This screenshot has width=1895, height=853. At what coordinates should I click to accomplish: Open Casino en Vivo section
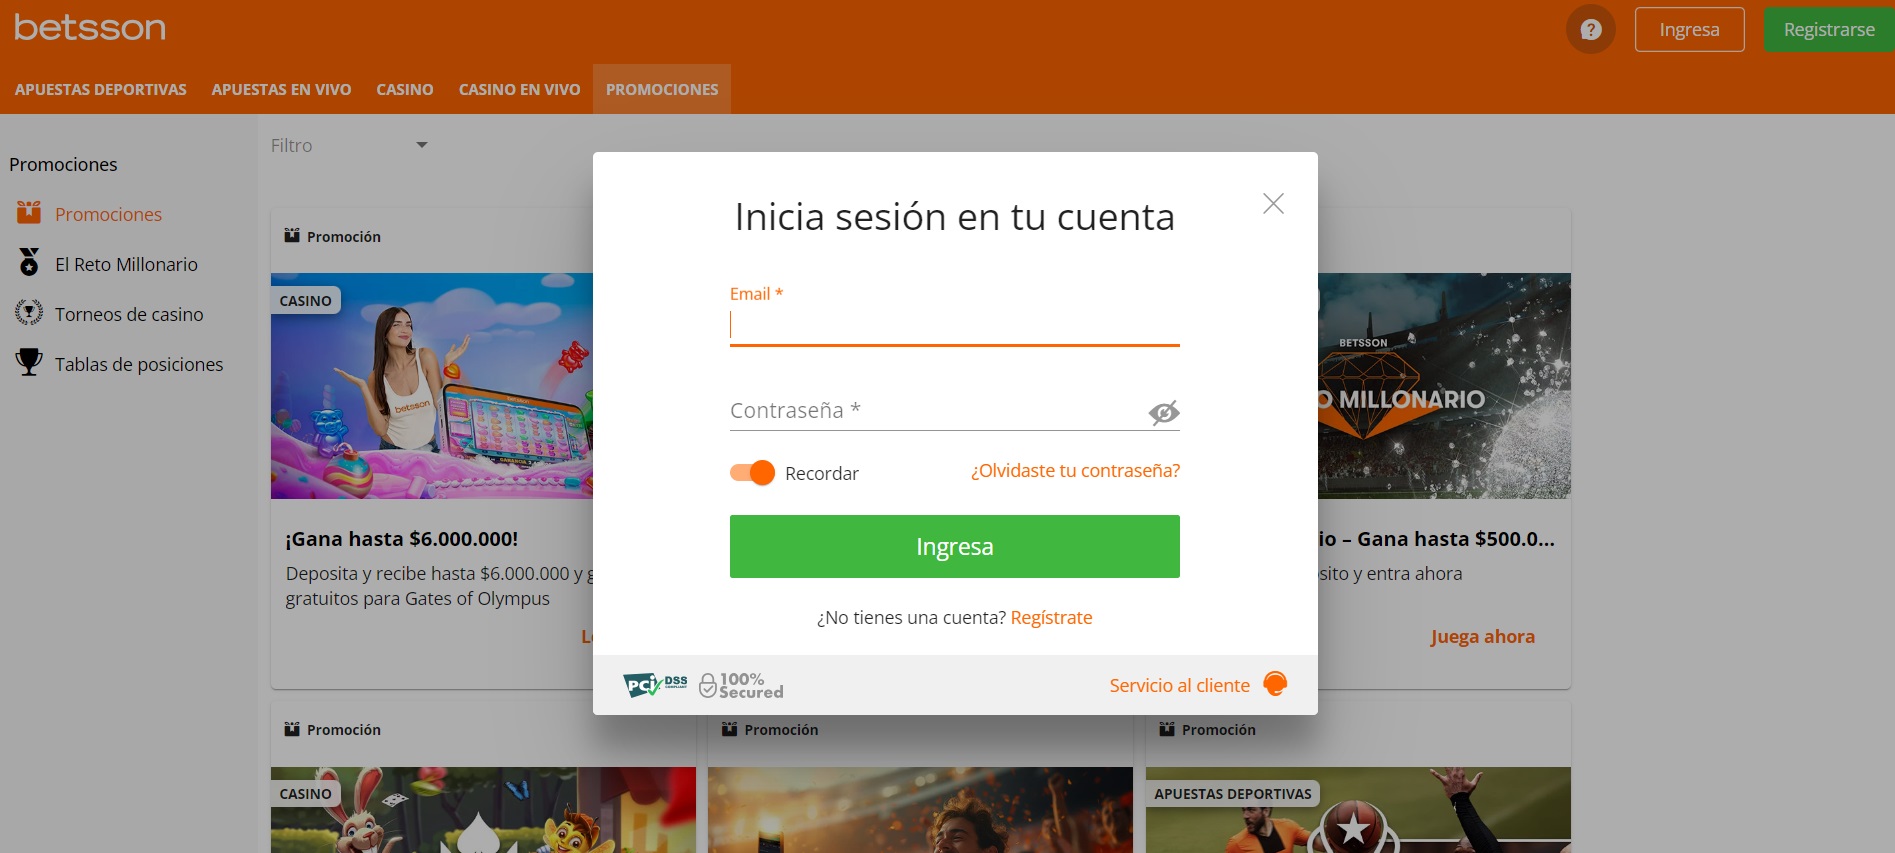click(x=519, y=89)
